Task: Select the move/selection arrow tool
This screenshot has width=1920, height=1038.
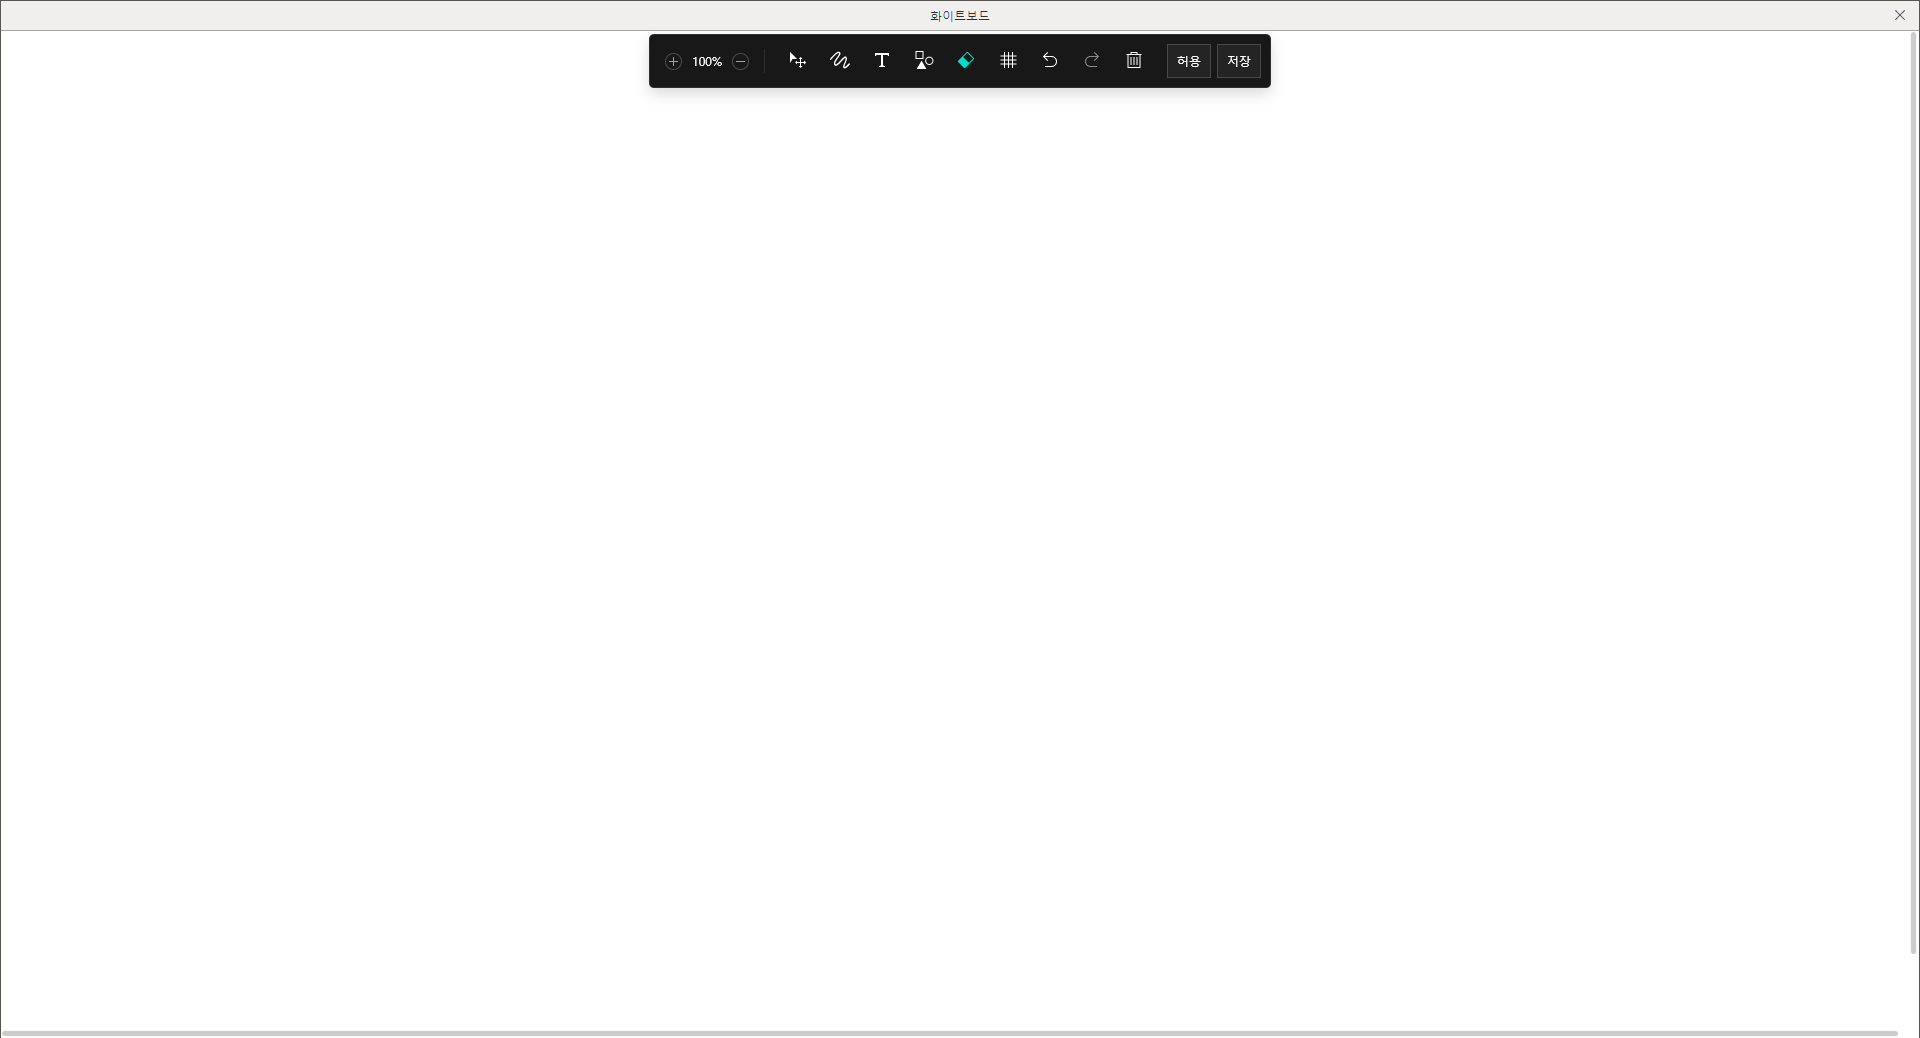Action: click(x=797, y=61)
